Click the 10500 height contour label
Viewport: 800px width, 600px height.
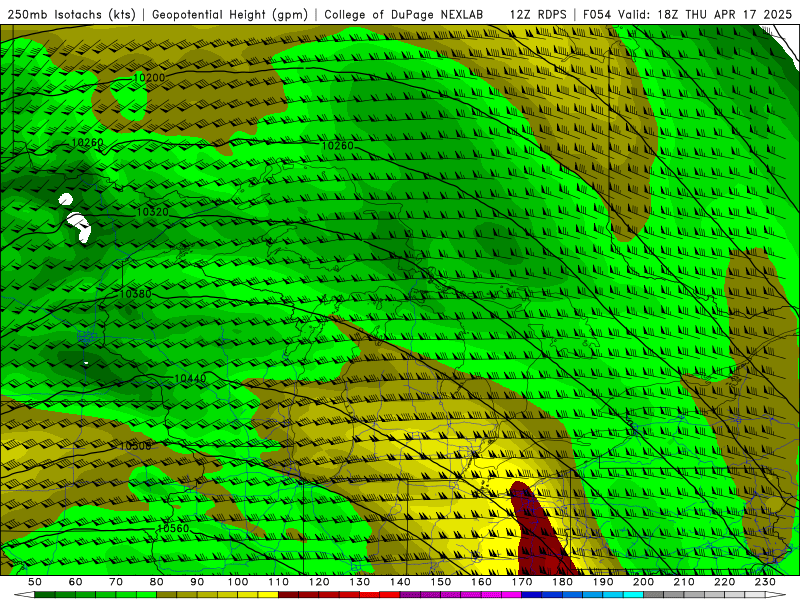(x=135, y=446)
